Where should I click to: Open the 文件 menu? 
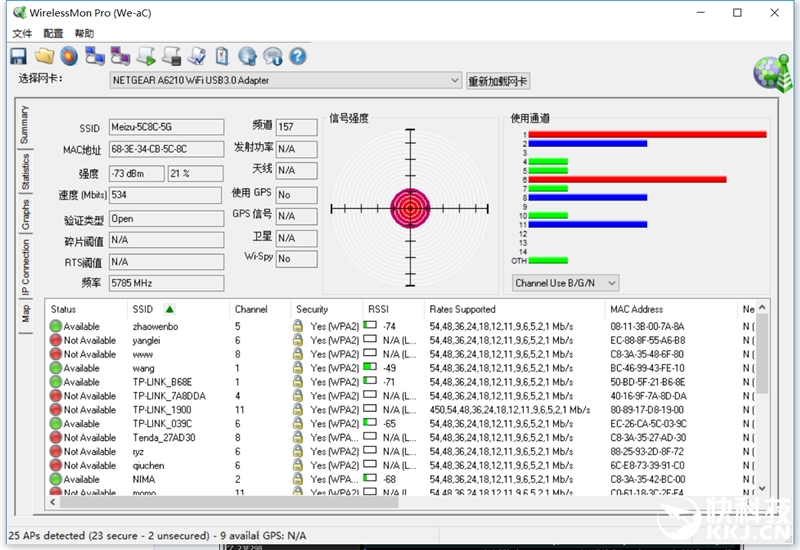(22, 33)
